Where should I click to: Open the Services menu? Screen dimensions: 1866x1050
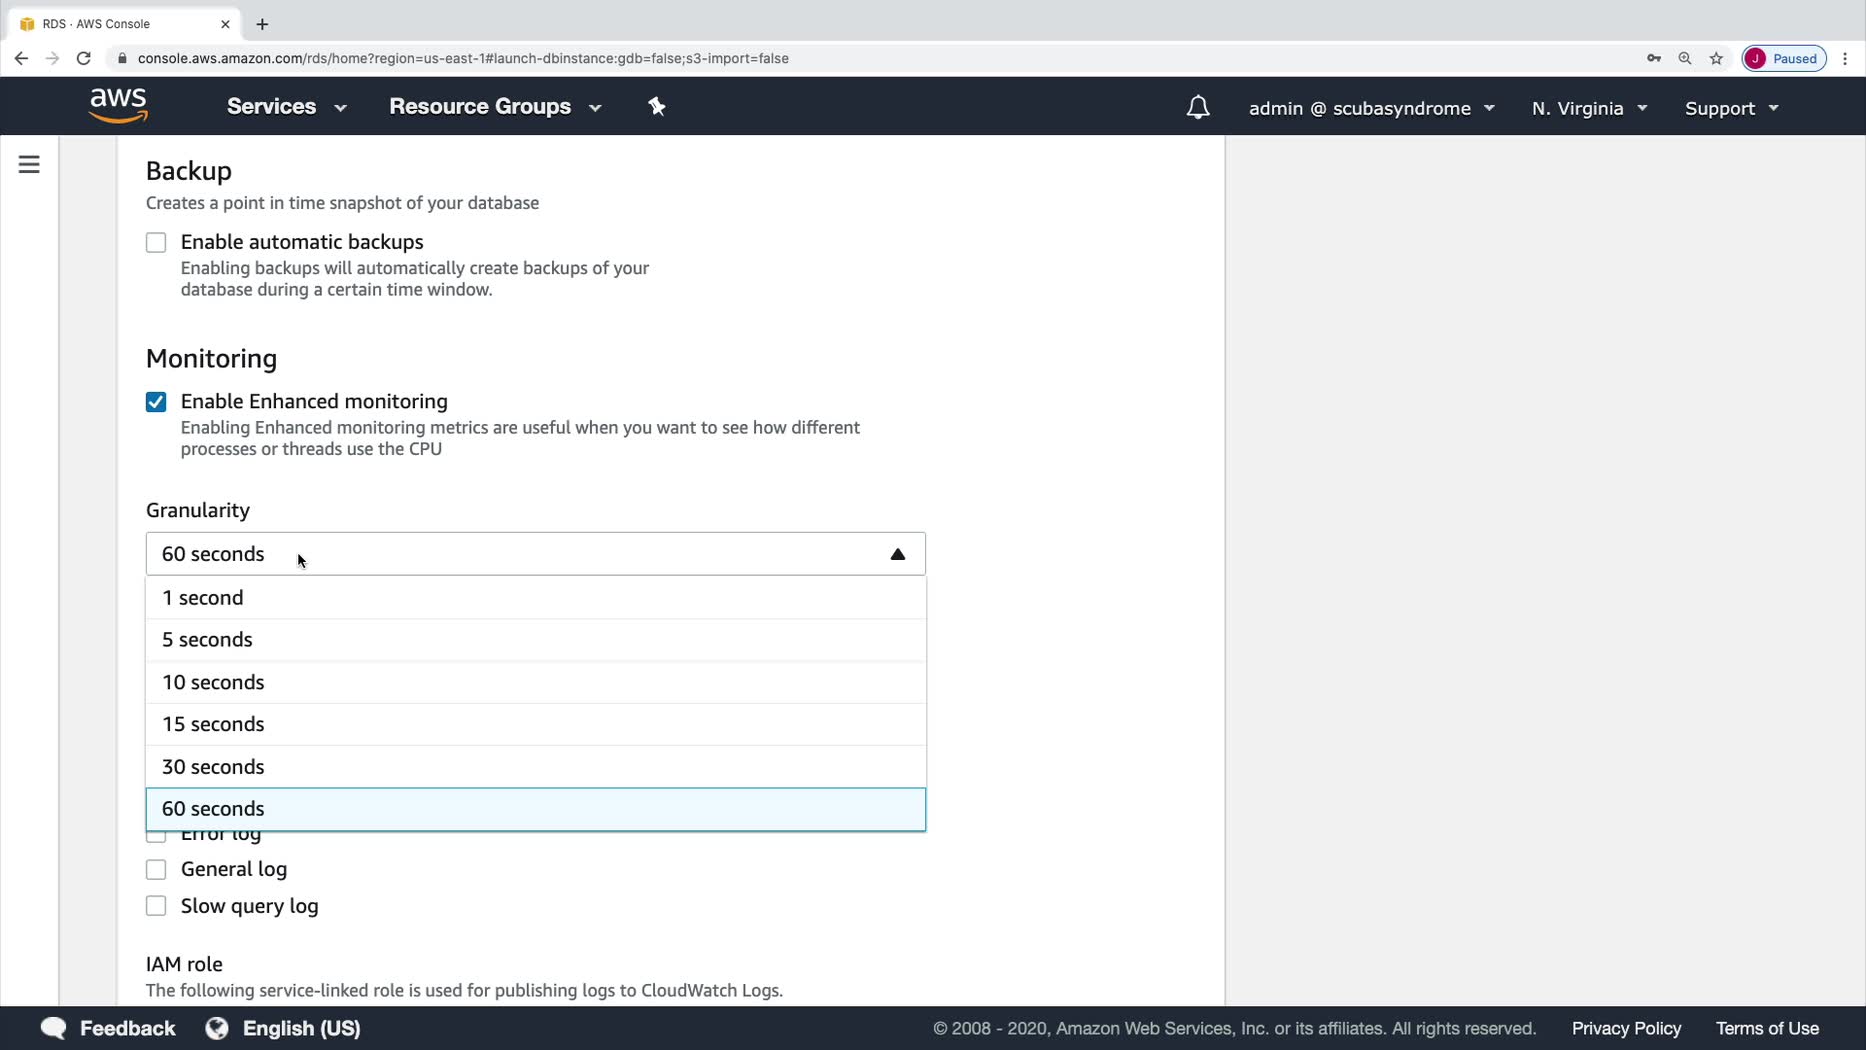pyautogui.click(x=287, y=107)
